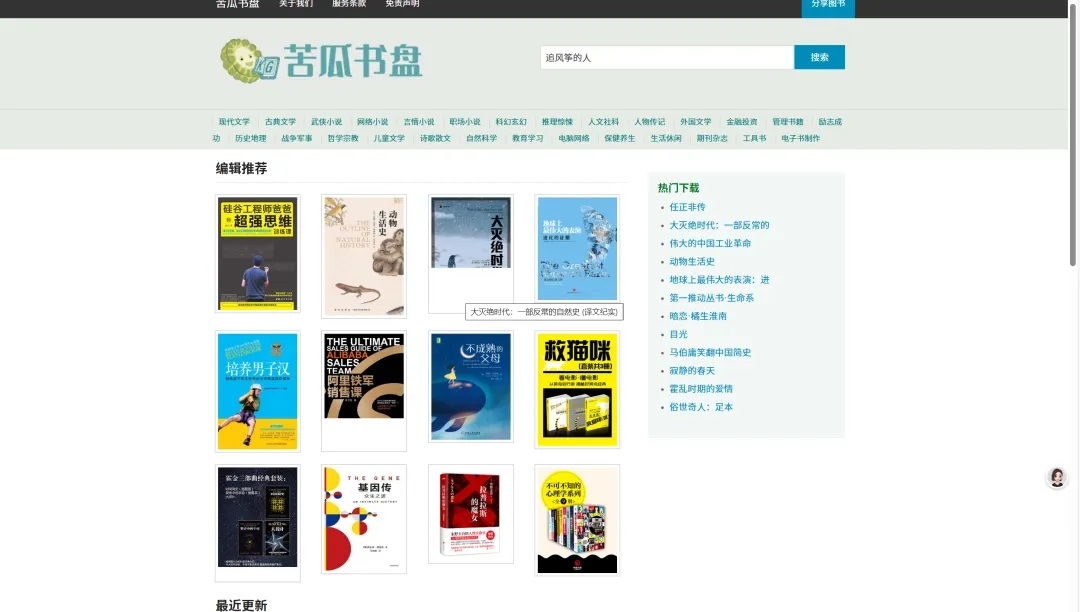Open the 超强思维 book cover
1080x612 pixels.
tap(258, 254)
